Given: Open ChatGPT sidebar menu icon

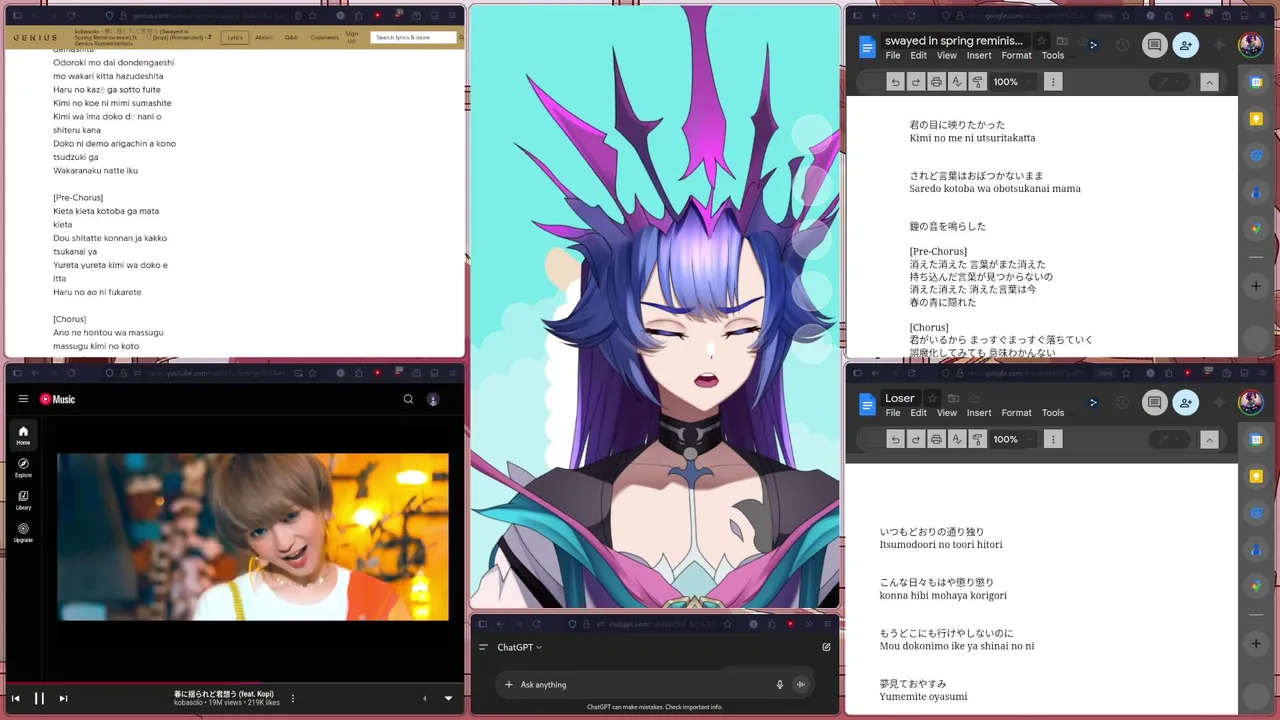Looking at the screenshot, I should 483,647.
